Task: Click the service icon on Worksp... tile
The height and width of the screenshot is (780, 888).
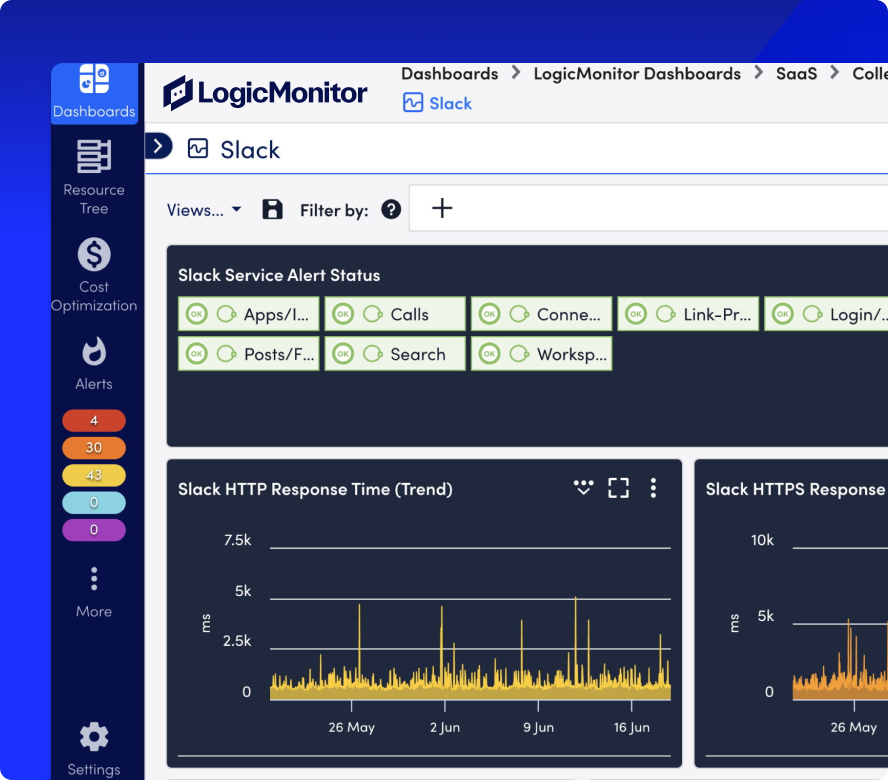Action: coord(519,354)
